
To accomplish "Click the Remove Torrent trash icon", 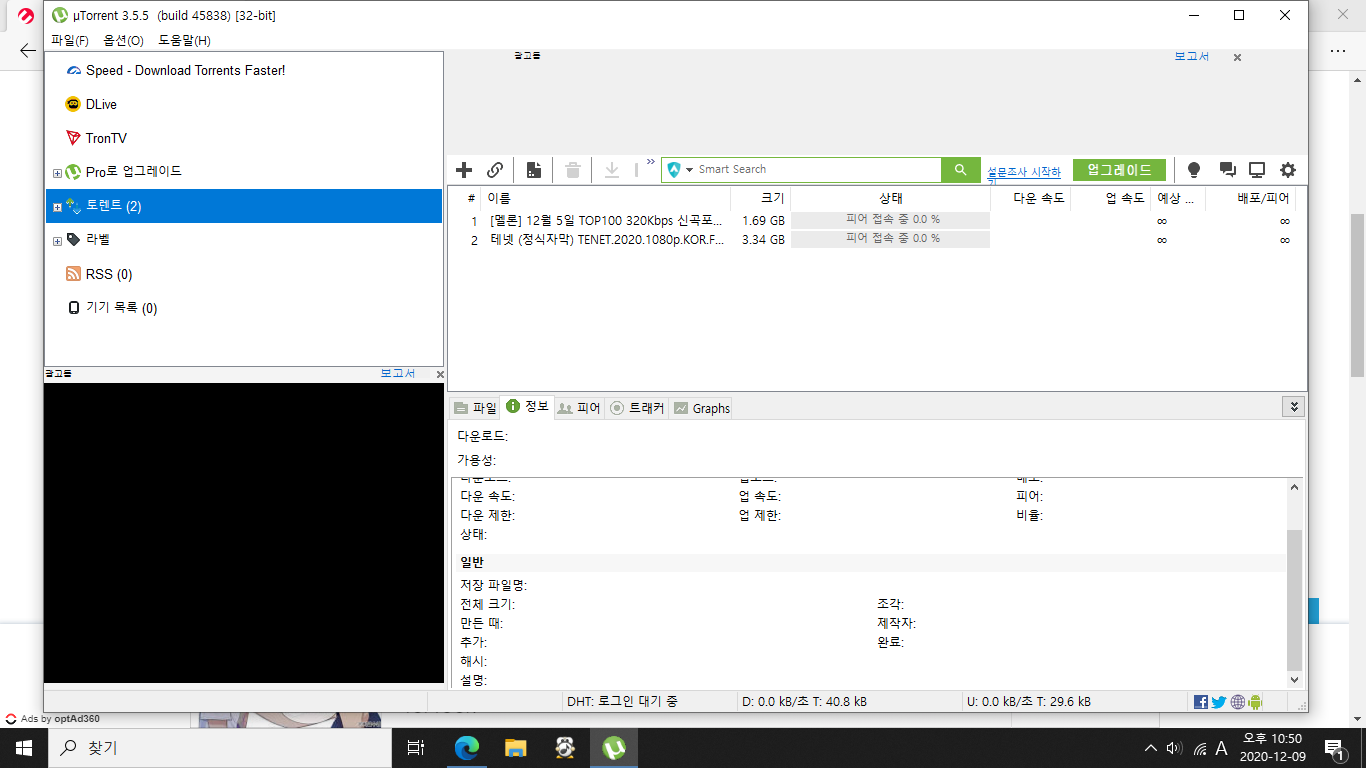I will point(573,170).
